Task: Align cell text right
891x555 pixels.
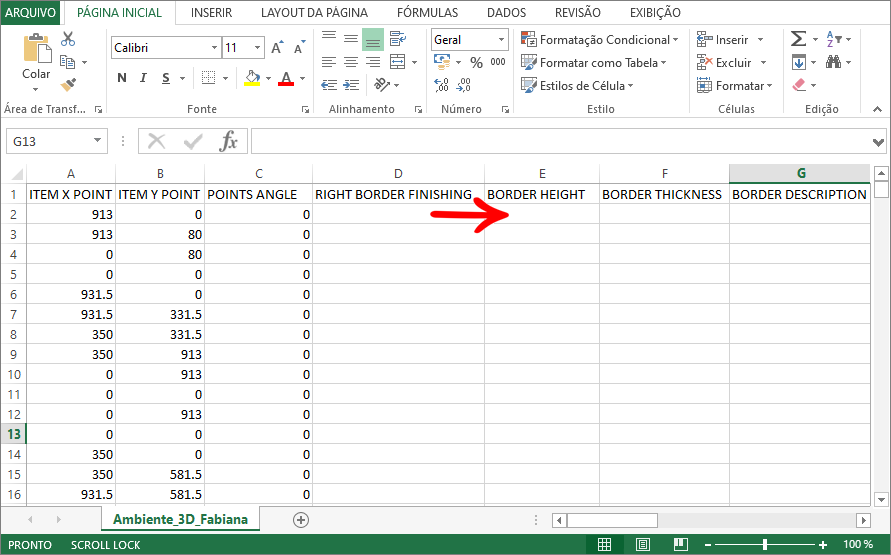Action: pos(373,62)
